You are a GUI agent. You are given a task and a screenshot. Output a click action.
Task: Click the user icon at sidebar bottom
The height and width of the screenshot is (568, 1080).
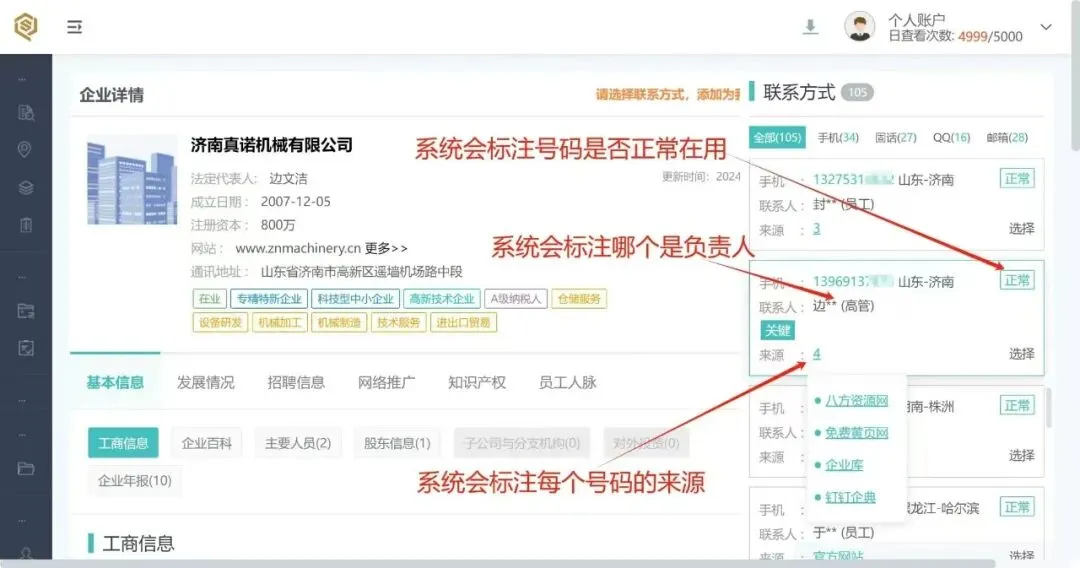[x=26, y=553]
